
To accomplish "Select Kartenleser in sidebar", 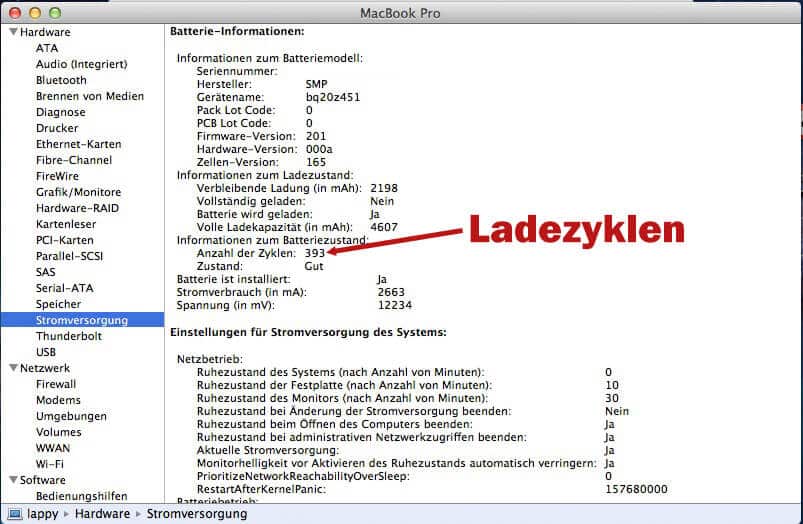I will pos(66,224).
